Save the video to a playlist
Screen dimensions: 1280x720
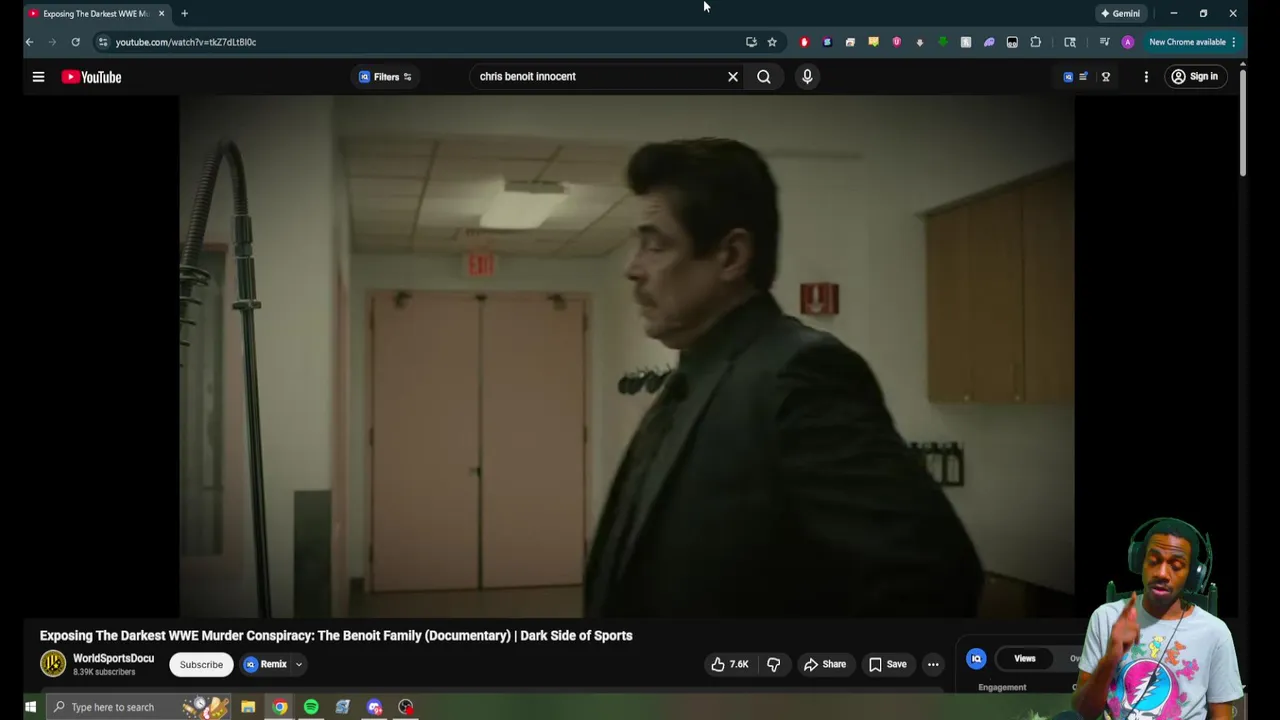pos(888,664)
